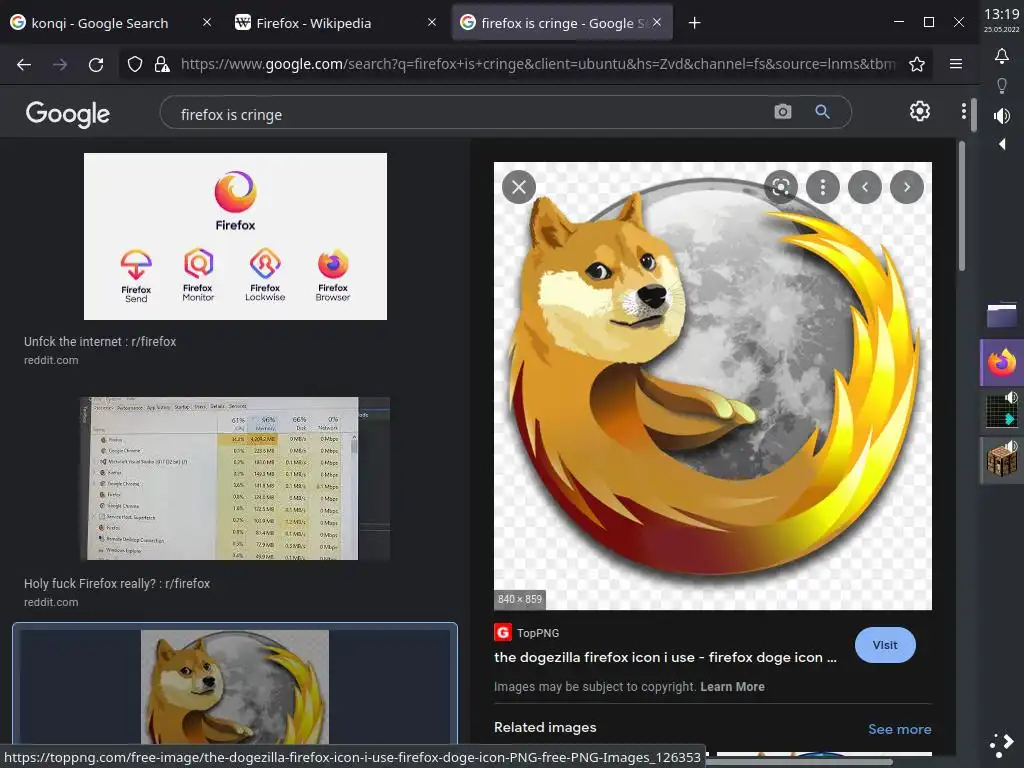Open a new browser tab
Screen dimensions: 1024x768
coord(694,23)
